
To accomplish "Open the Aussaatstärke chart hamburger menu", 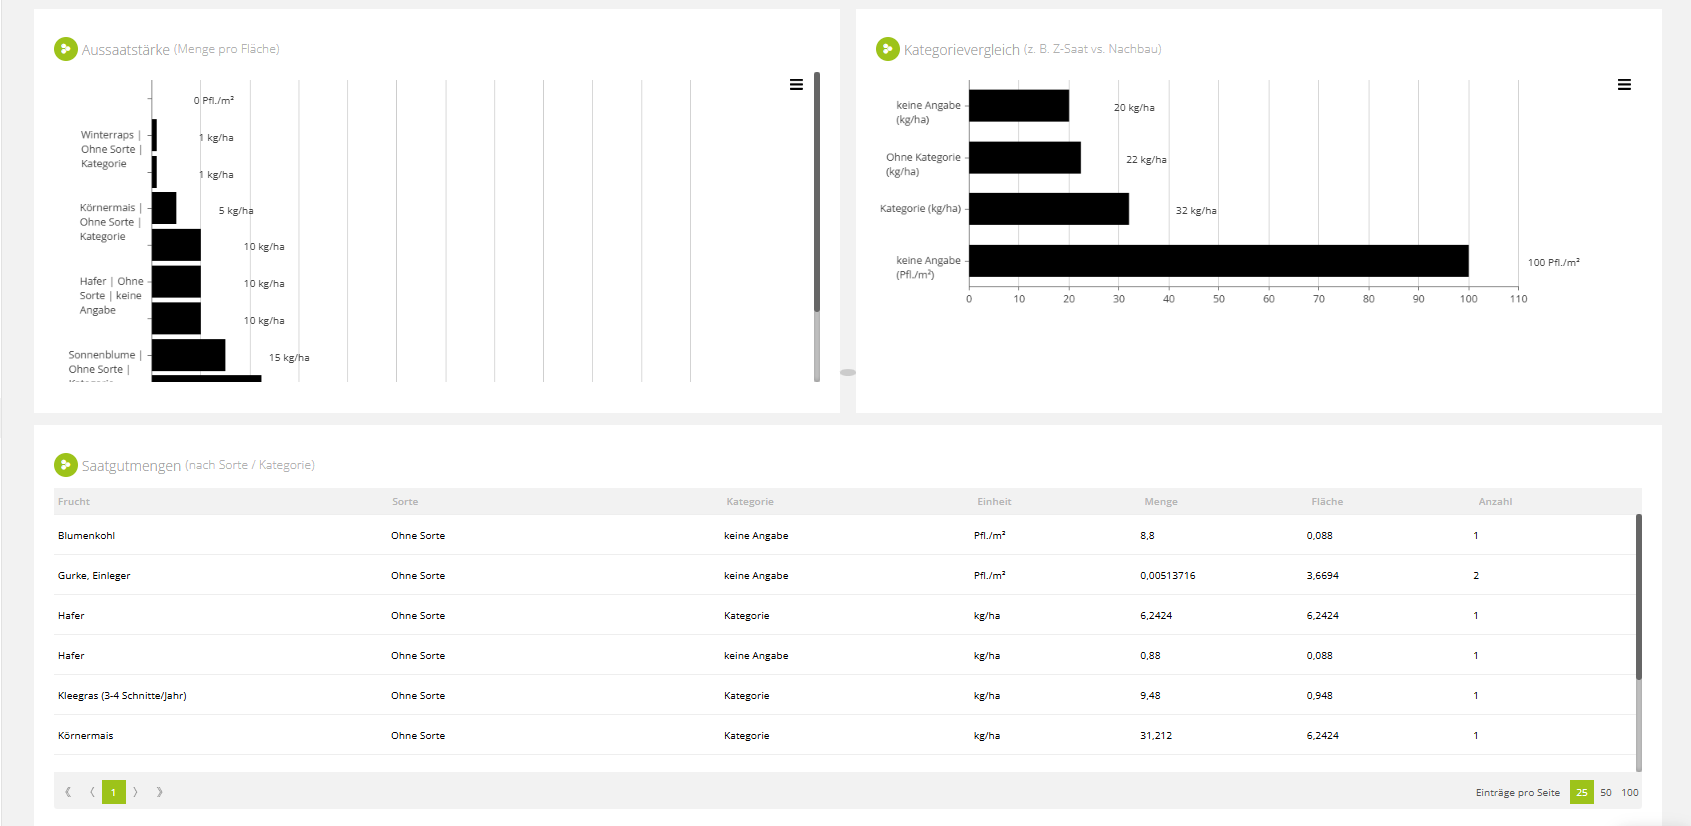I will pos(796,85).
